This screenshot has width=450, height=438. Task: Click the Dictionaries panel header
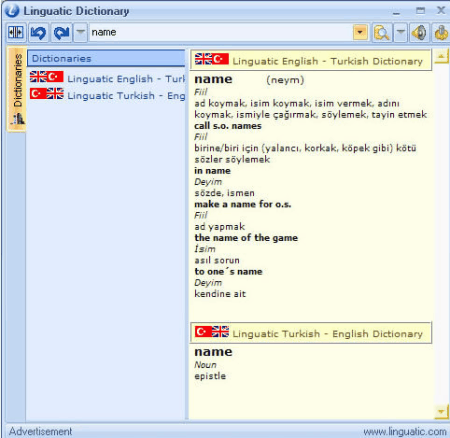(x=106, y=58)
